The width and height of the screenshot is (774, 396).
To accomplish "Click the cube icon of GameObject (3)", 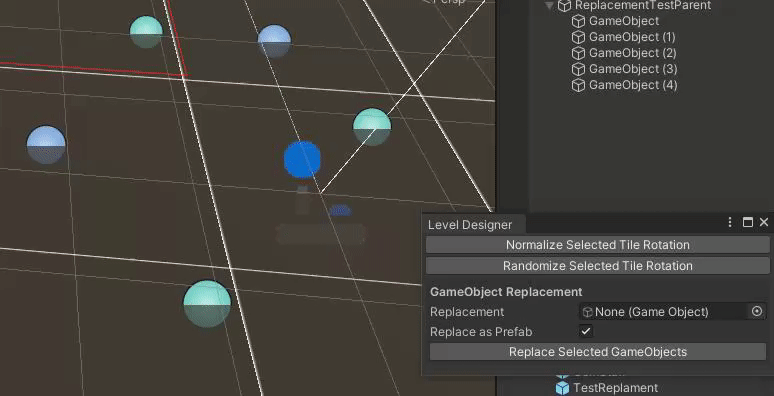I will tap(578, 69).
